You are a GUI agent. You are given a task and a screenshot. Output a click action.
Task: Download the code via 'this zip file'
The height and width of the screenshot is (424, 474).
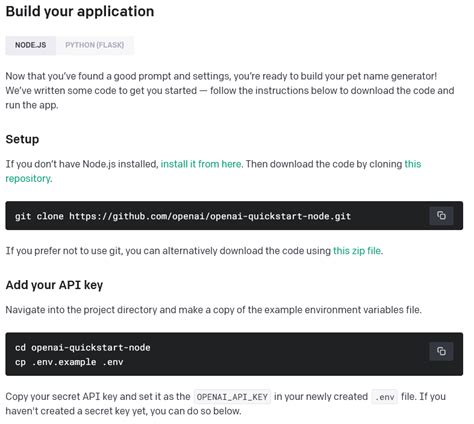point(357,251)
